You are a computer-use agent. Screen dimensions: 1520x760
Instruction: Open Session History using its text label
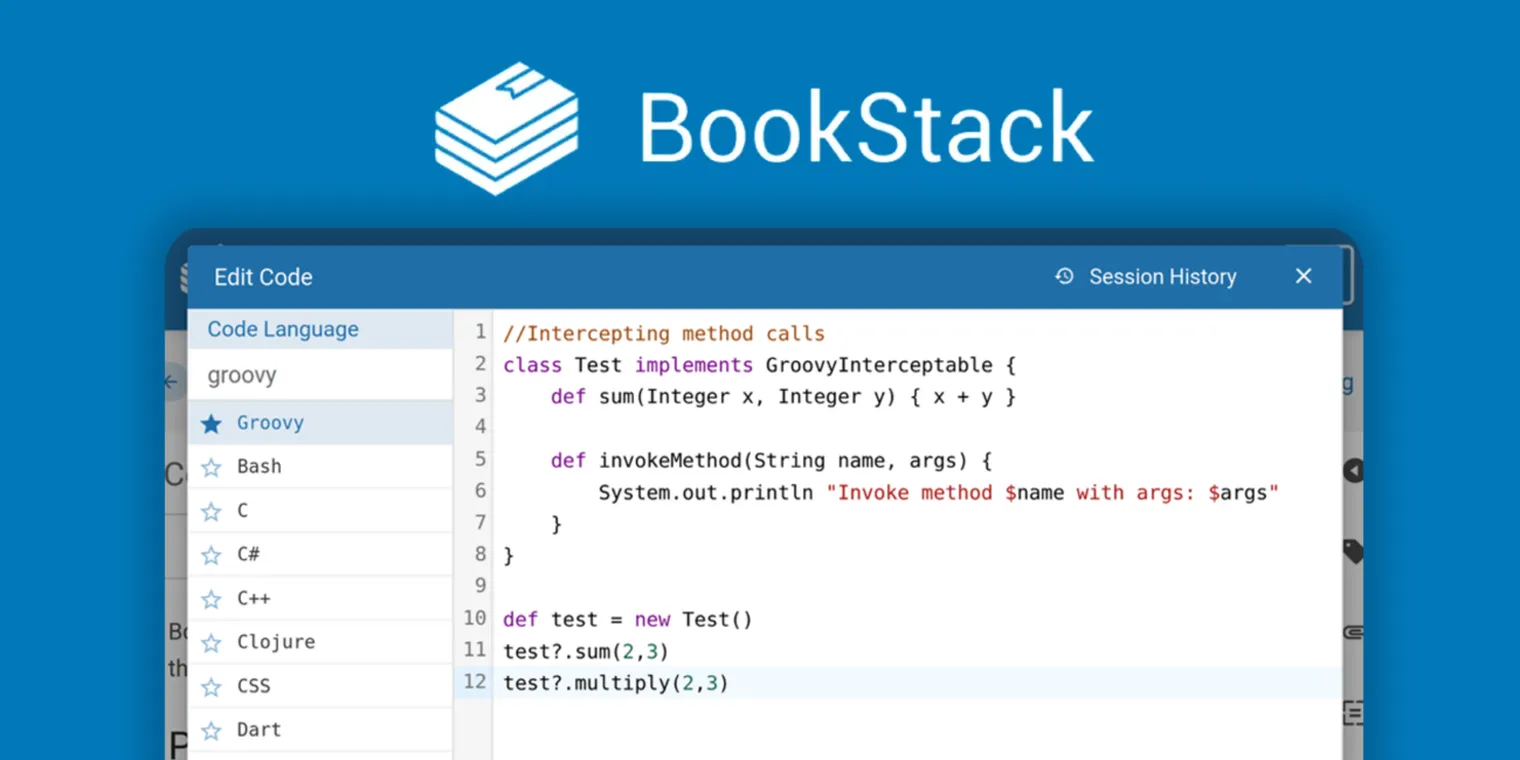pos(1162,276)
